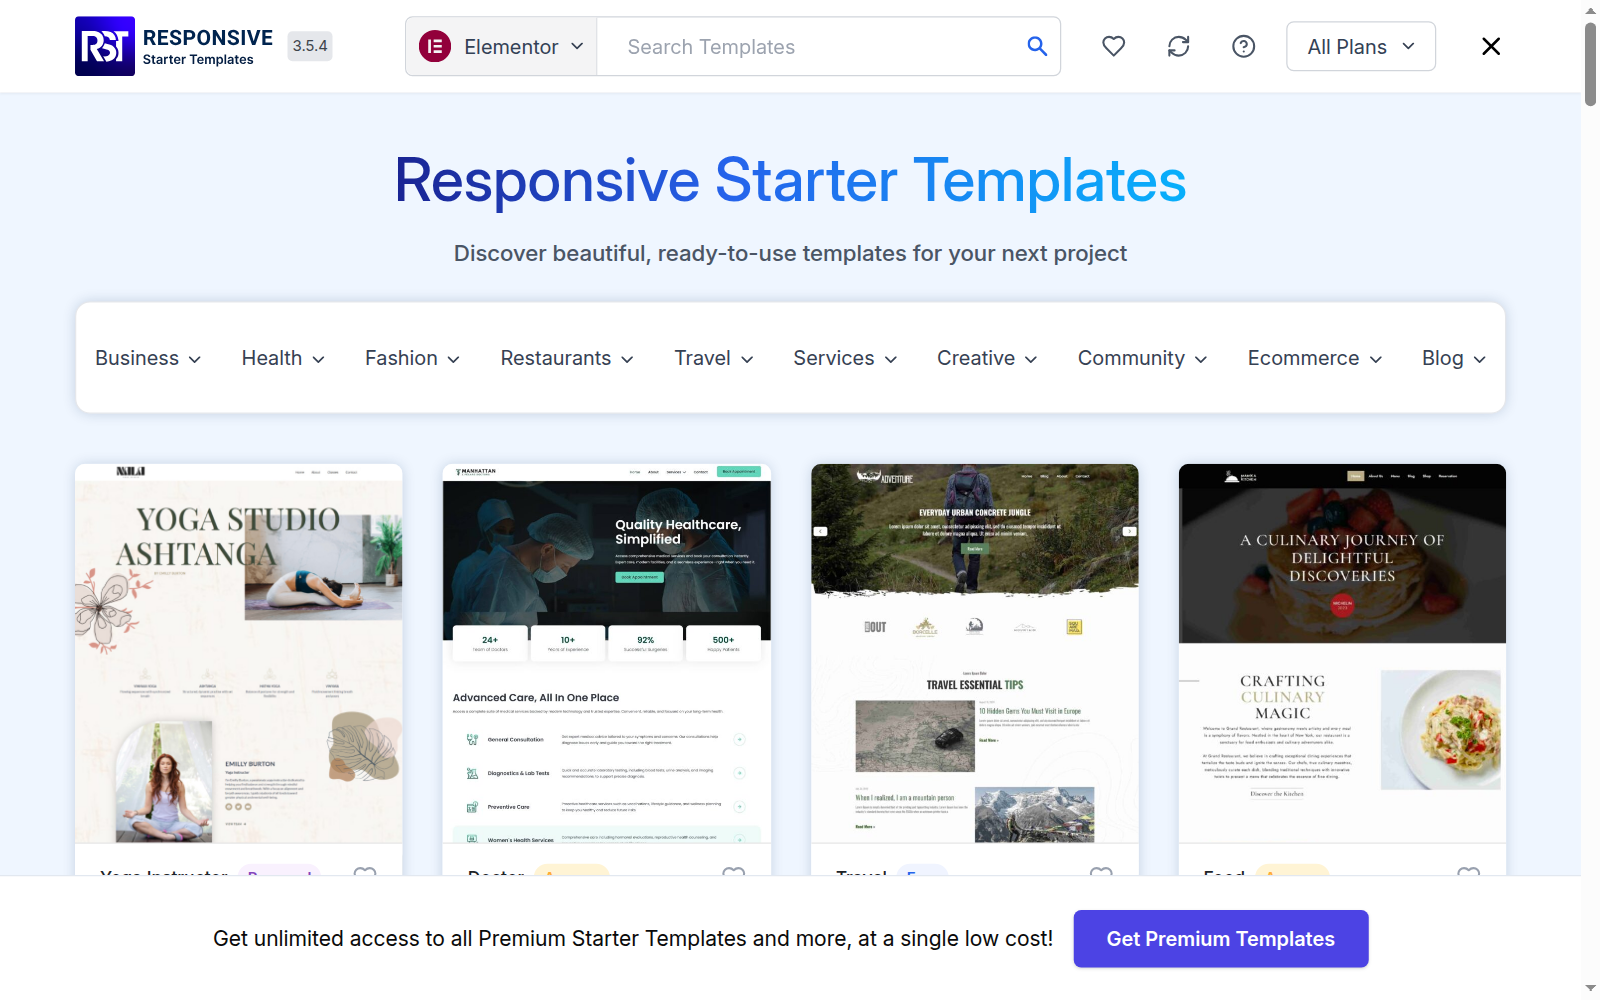Expand the Blog category menu
The width and height of the screenshot is (1600, 1000).
click(1454, 358)
